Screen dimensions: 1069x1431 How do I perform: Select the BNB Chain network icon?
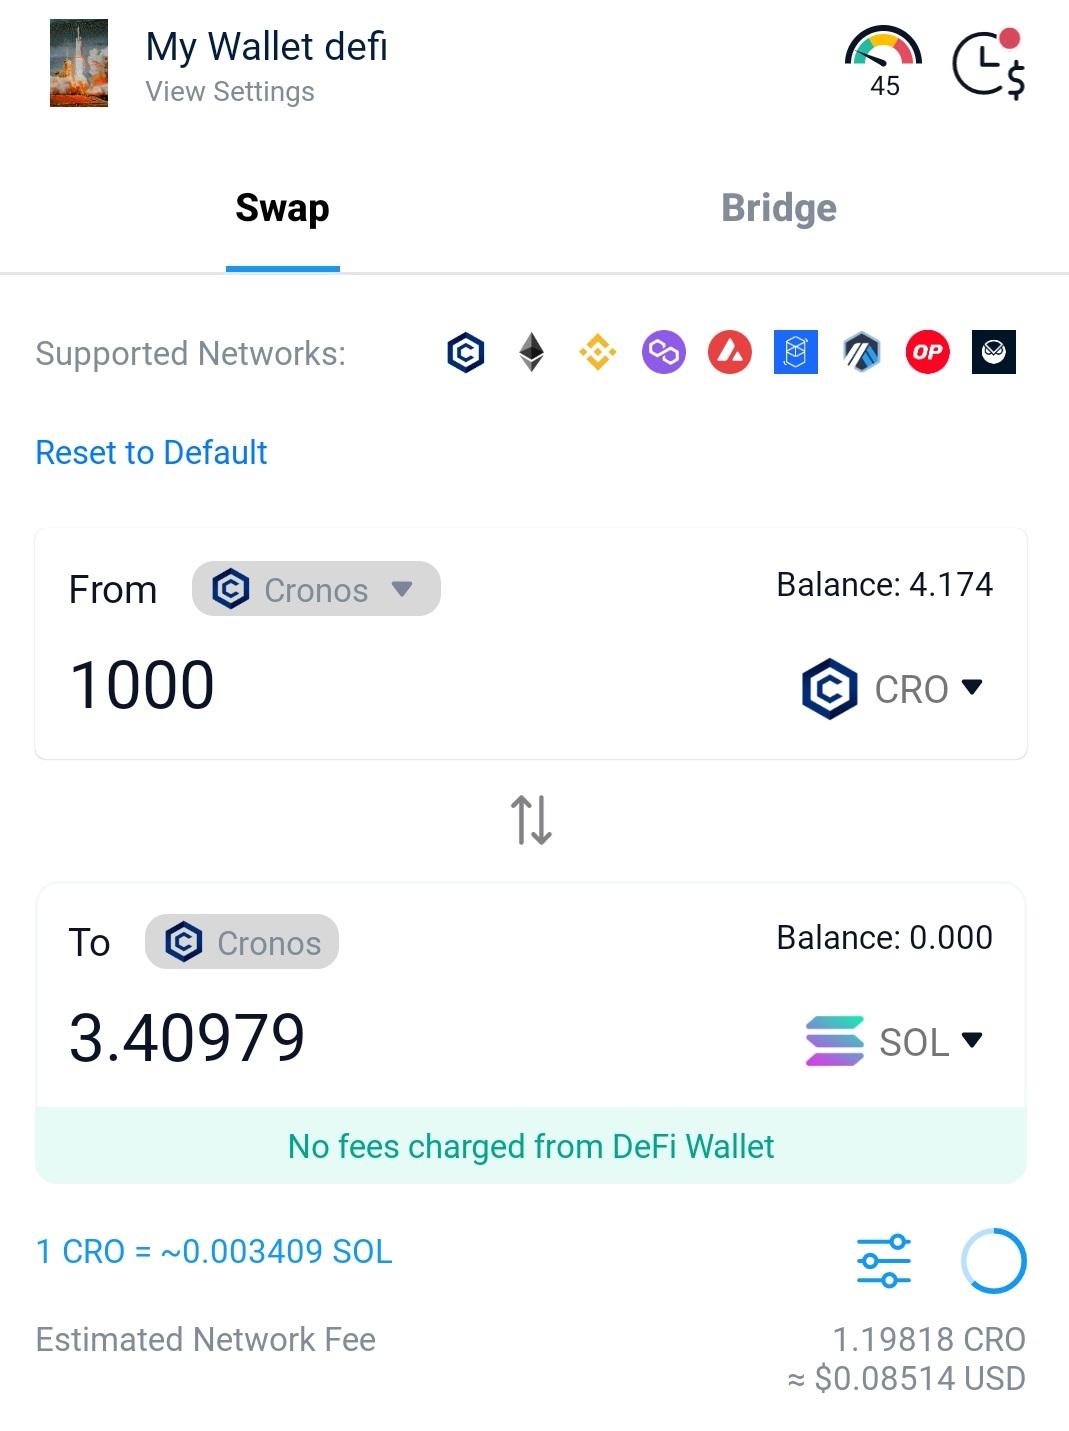pyautogui.click(x=598, y=352)
